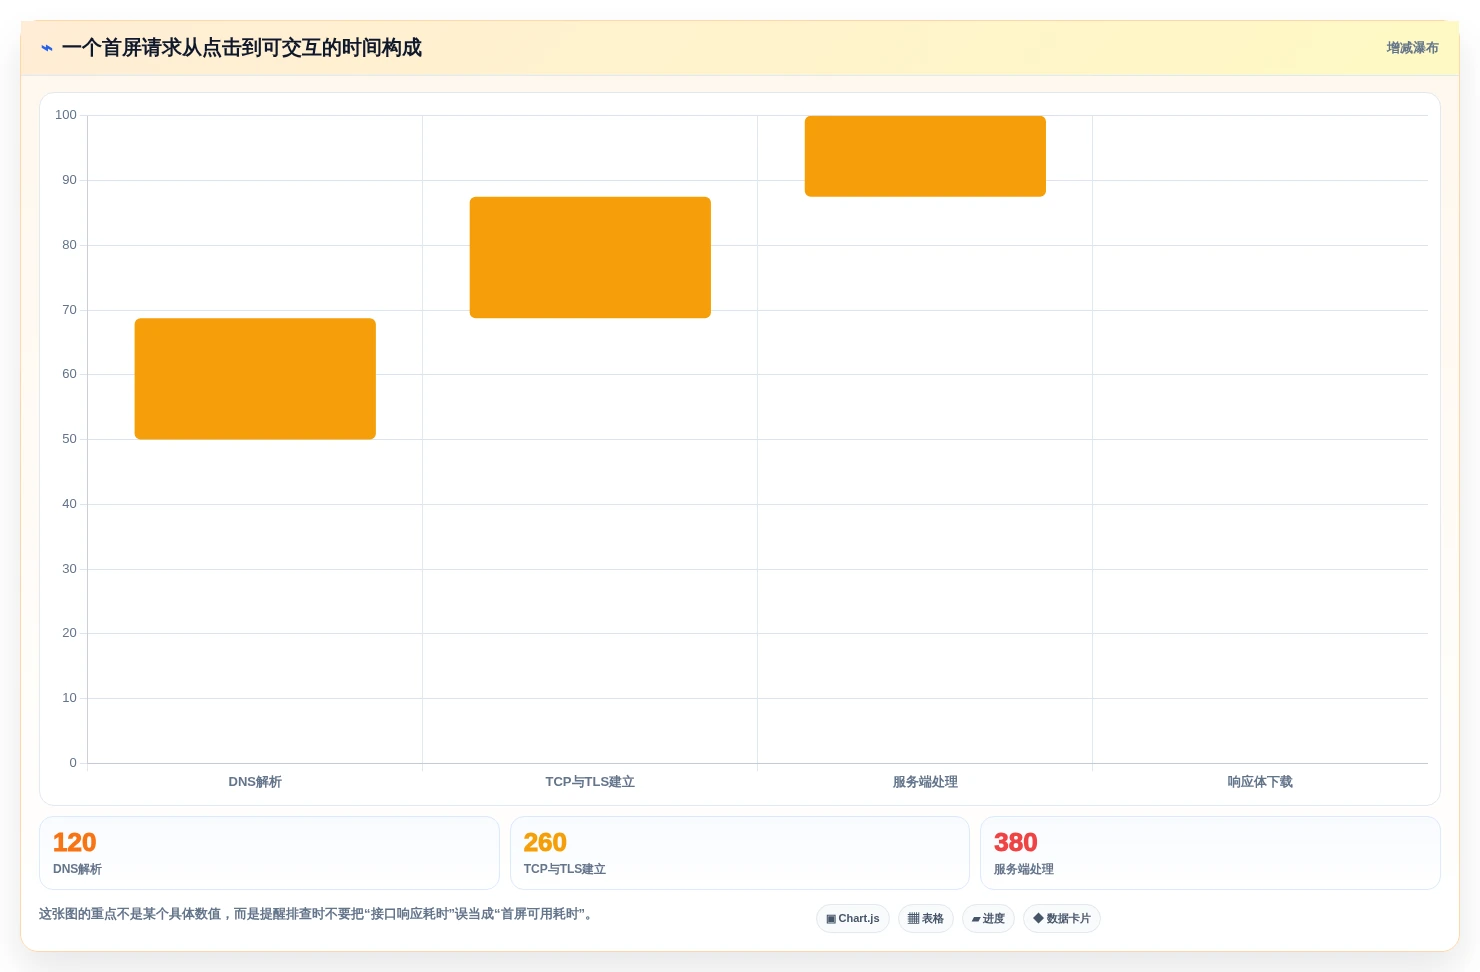The image size is (1480, 972).
Task: Click the footnote sentence starting 这张图的重点
Action: (316, 914)
